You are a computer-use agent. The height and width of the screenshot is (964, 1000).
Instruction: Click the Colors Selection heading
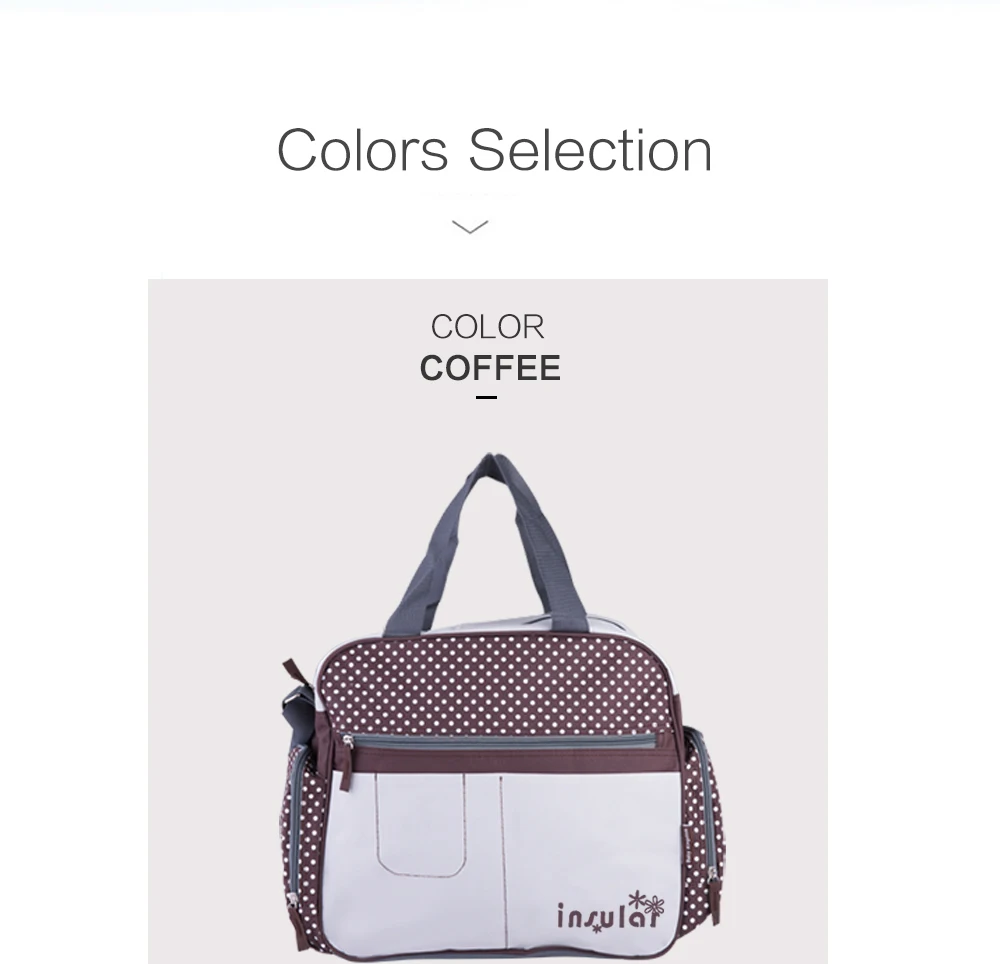coord(494,150)
